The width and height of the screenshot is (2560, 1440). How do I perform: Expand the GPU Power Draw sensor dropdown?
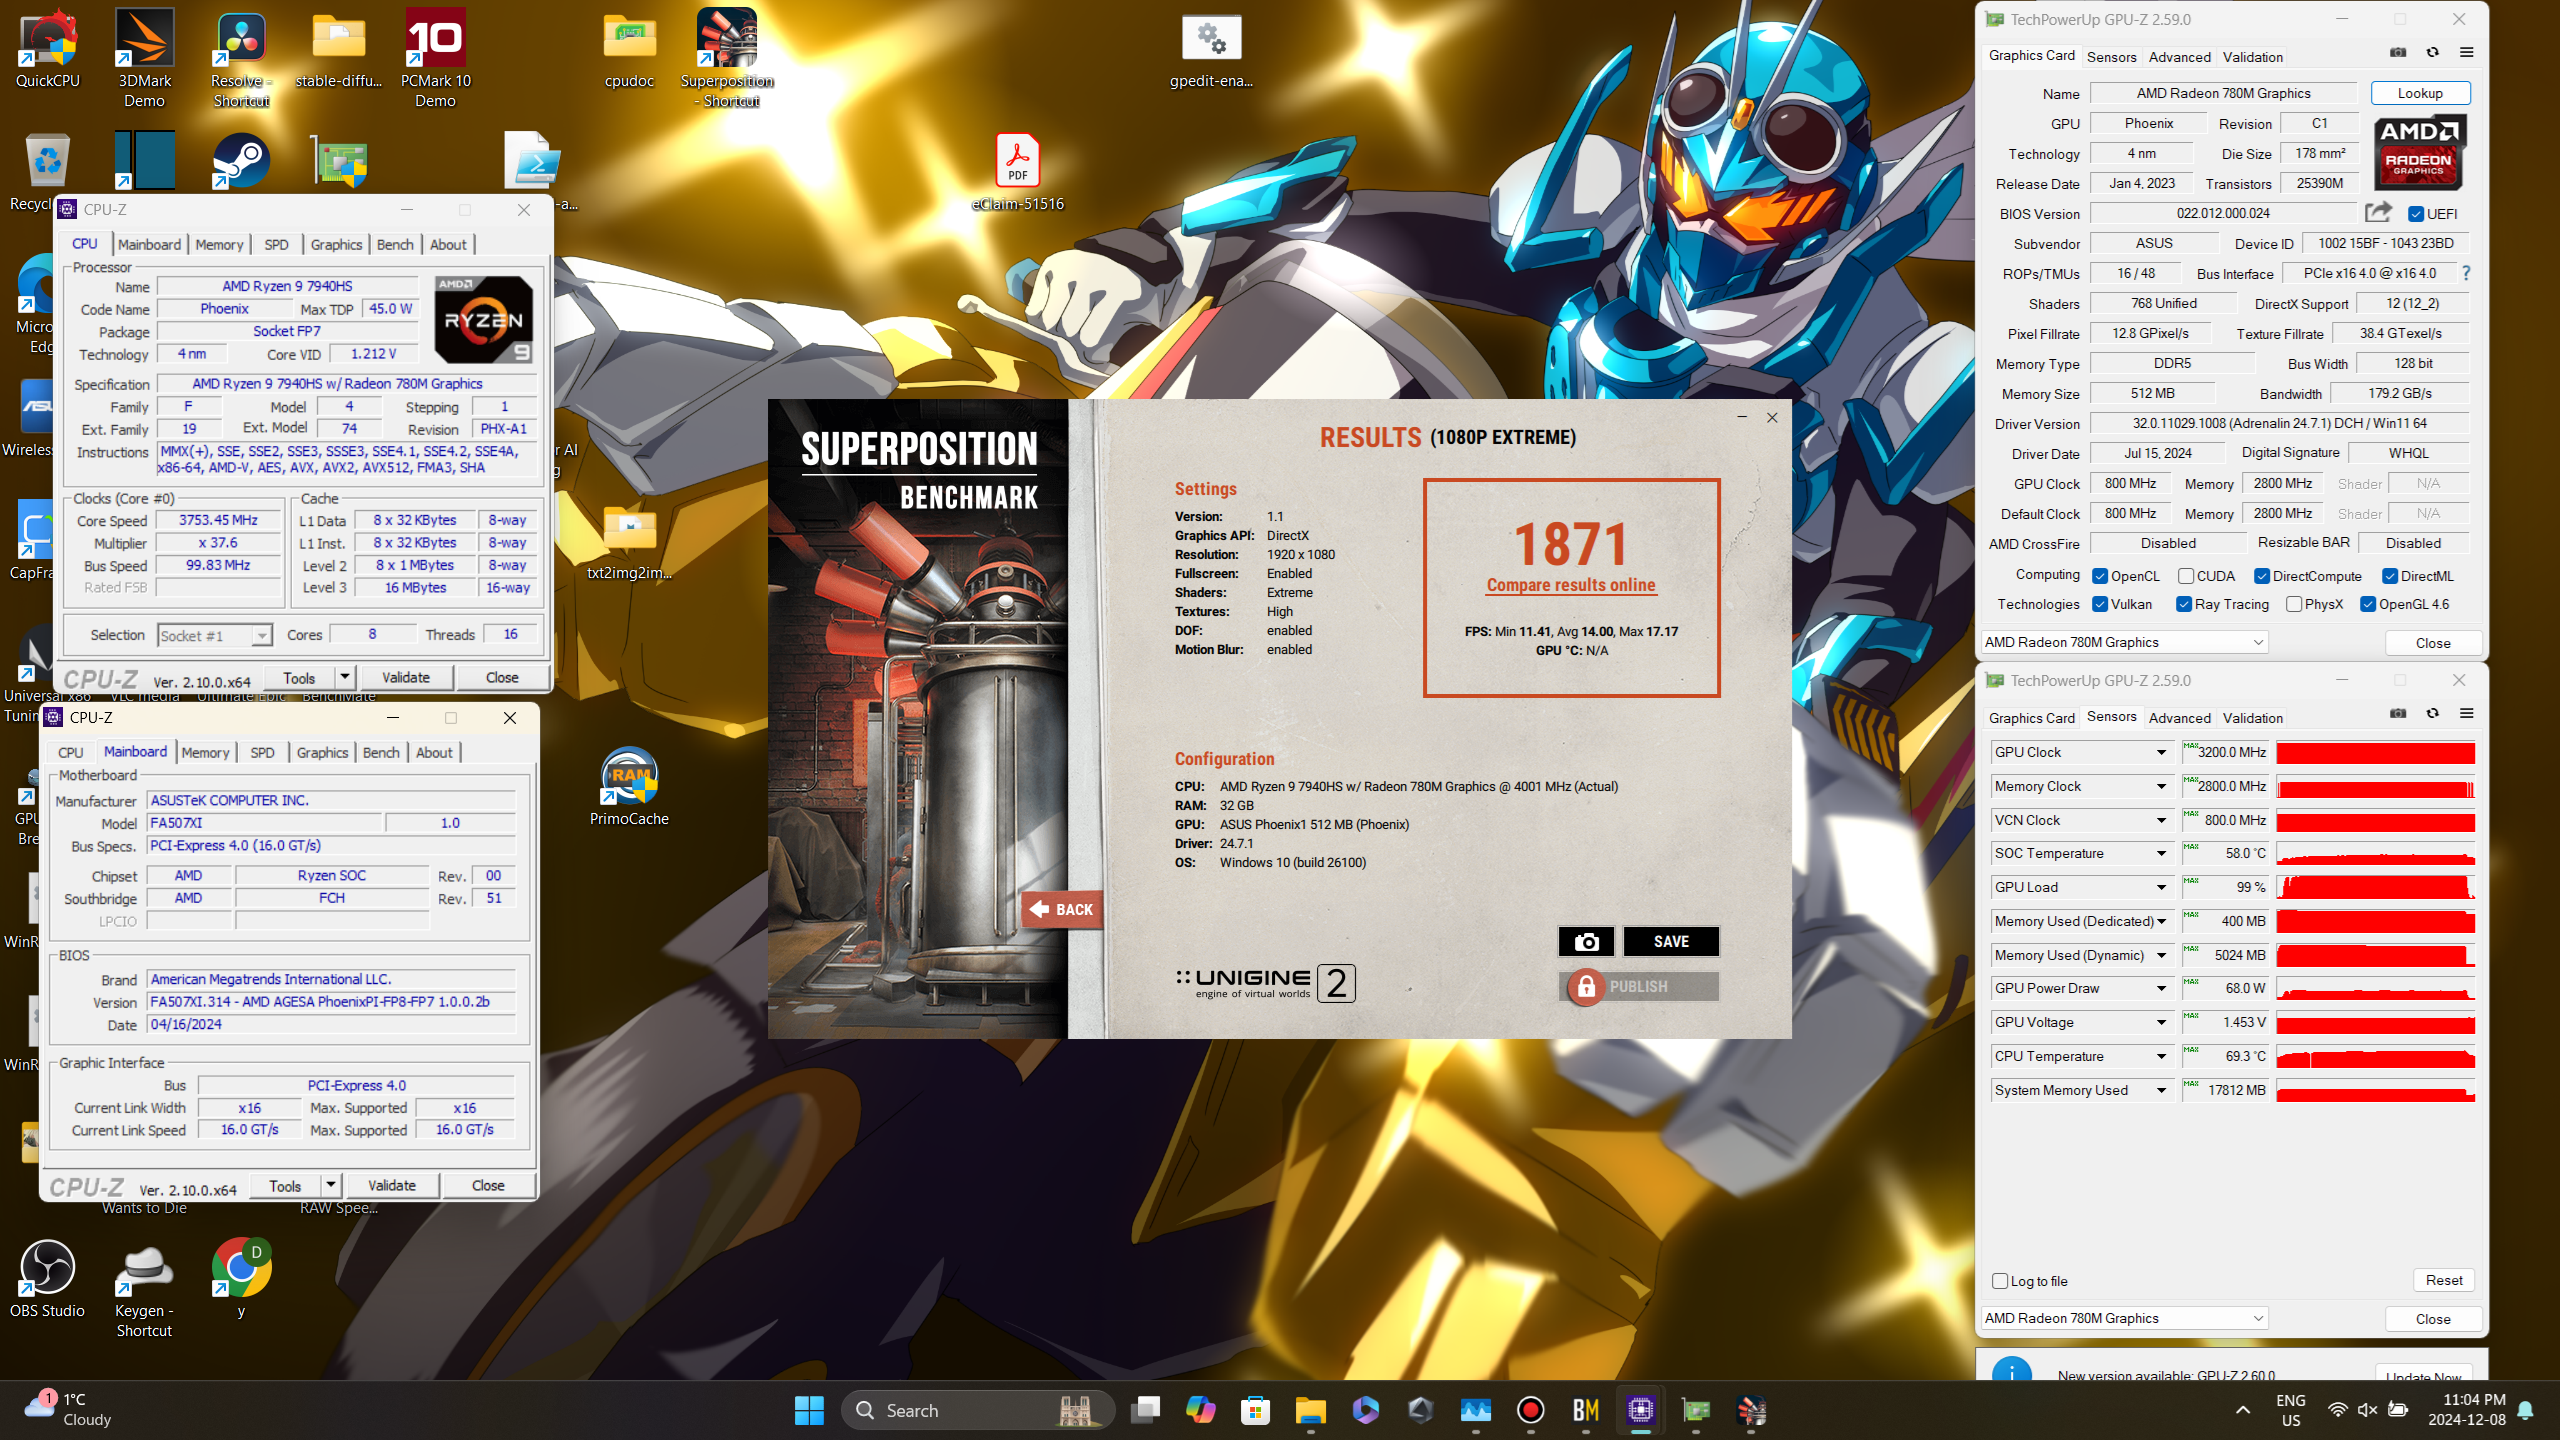coord(2161,988)
